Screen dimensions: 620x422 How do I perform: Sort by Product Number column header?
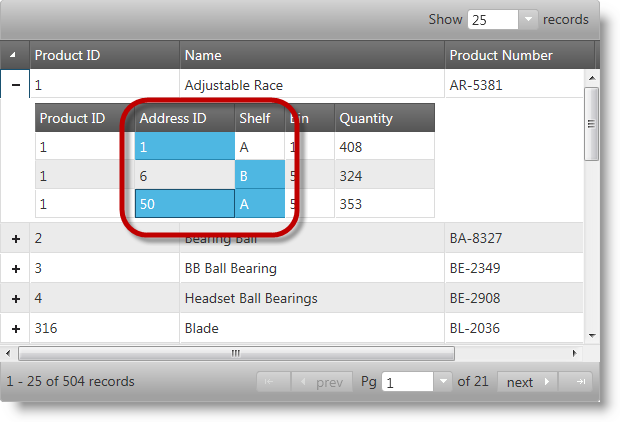(x=515, y=55)
